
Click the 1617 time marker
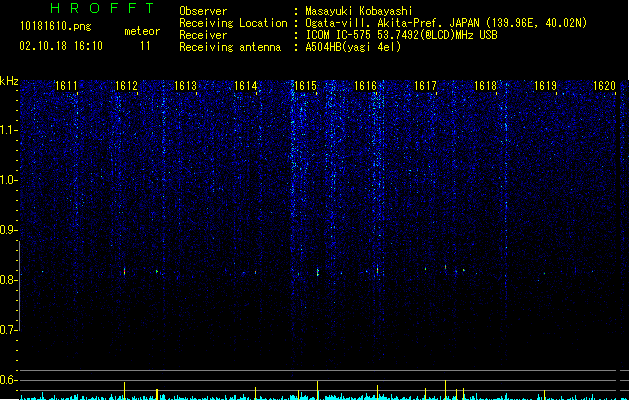tap(425, 86)
